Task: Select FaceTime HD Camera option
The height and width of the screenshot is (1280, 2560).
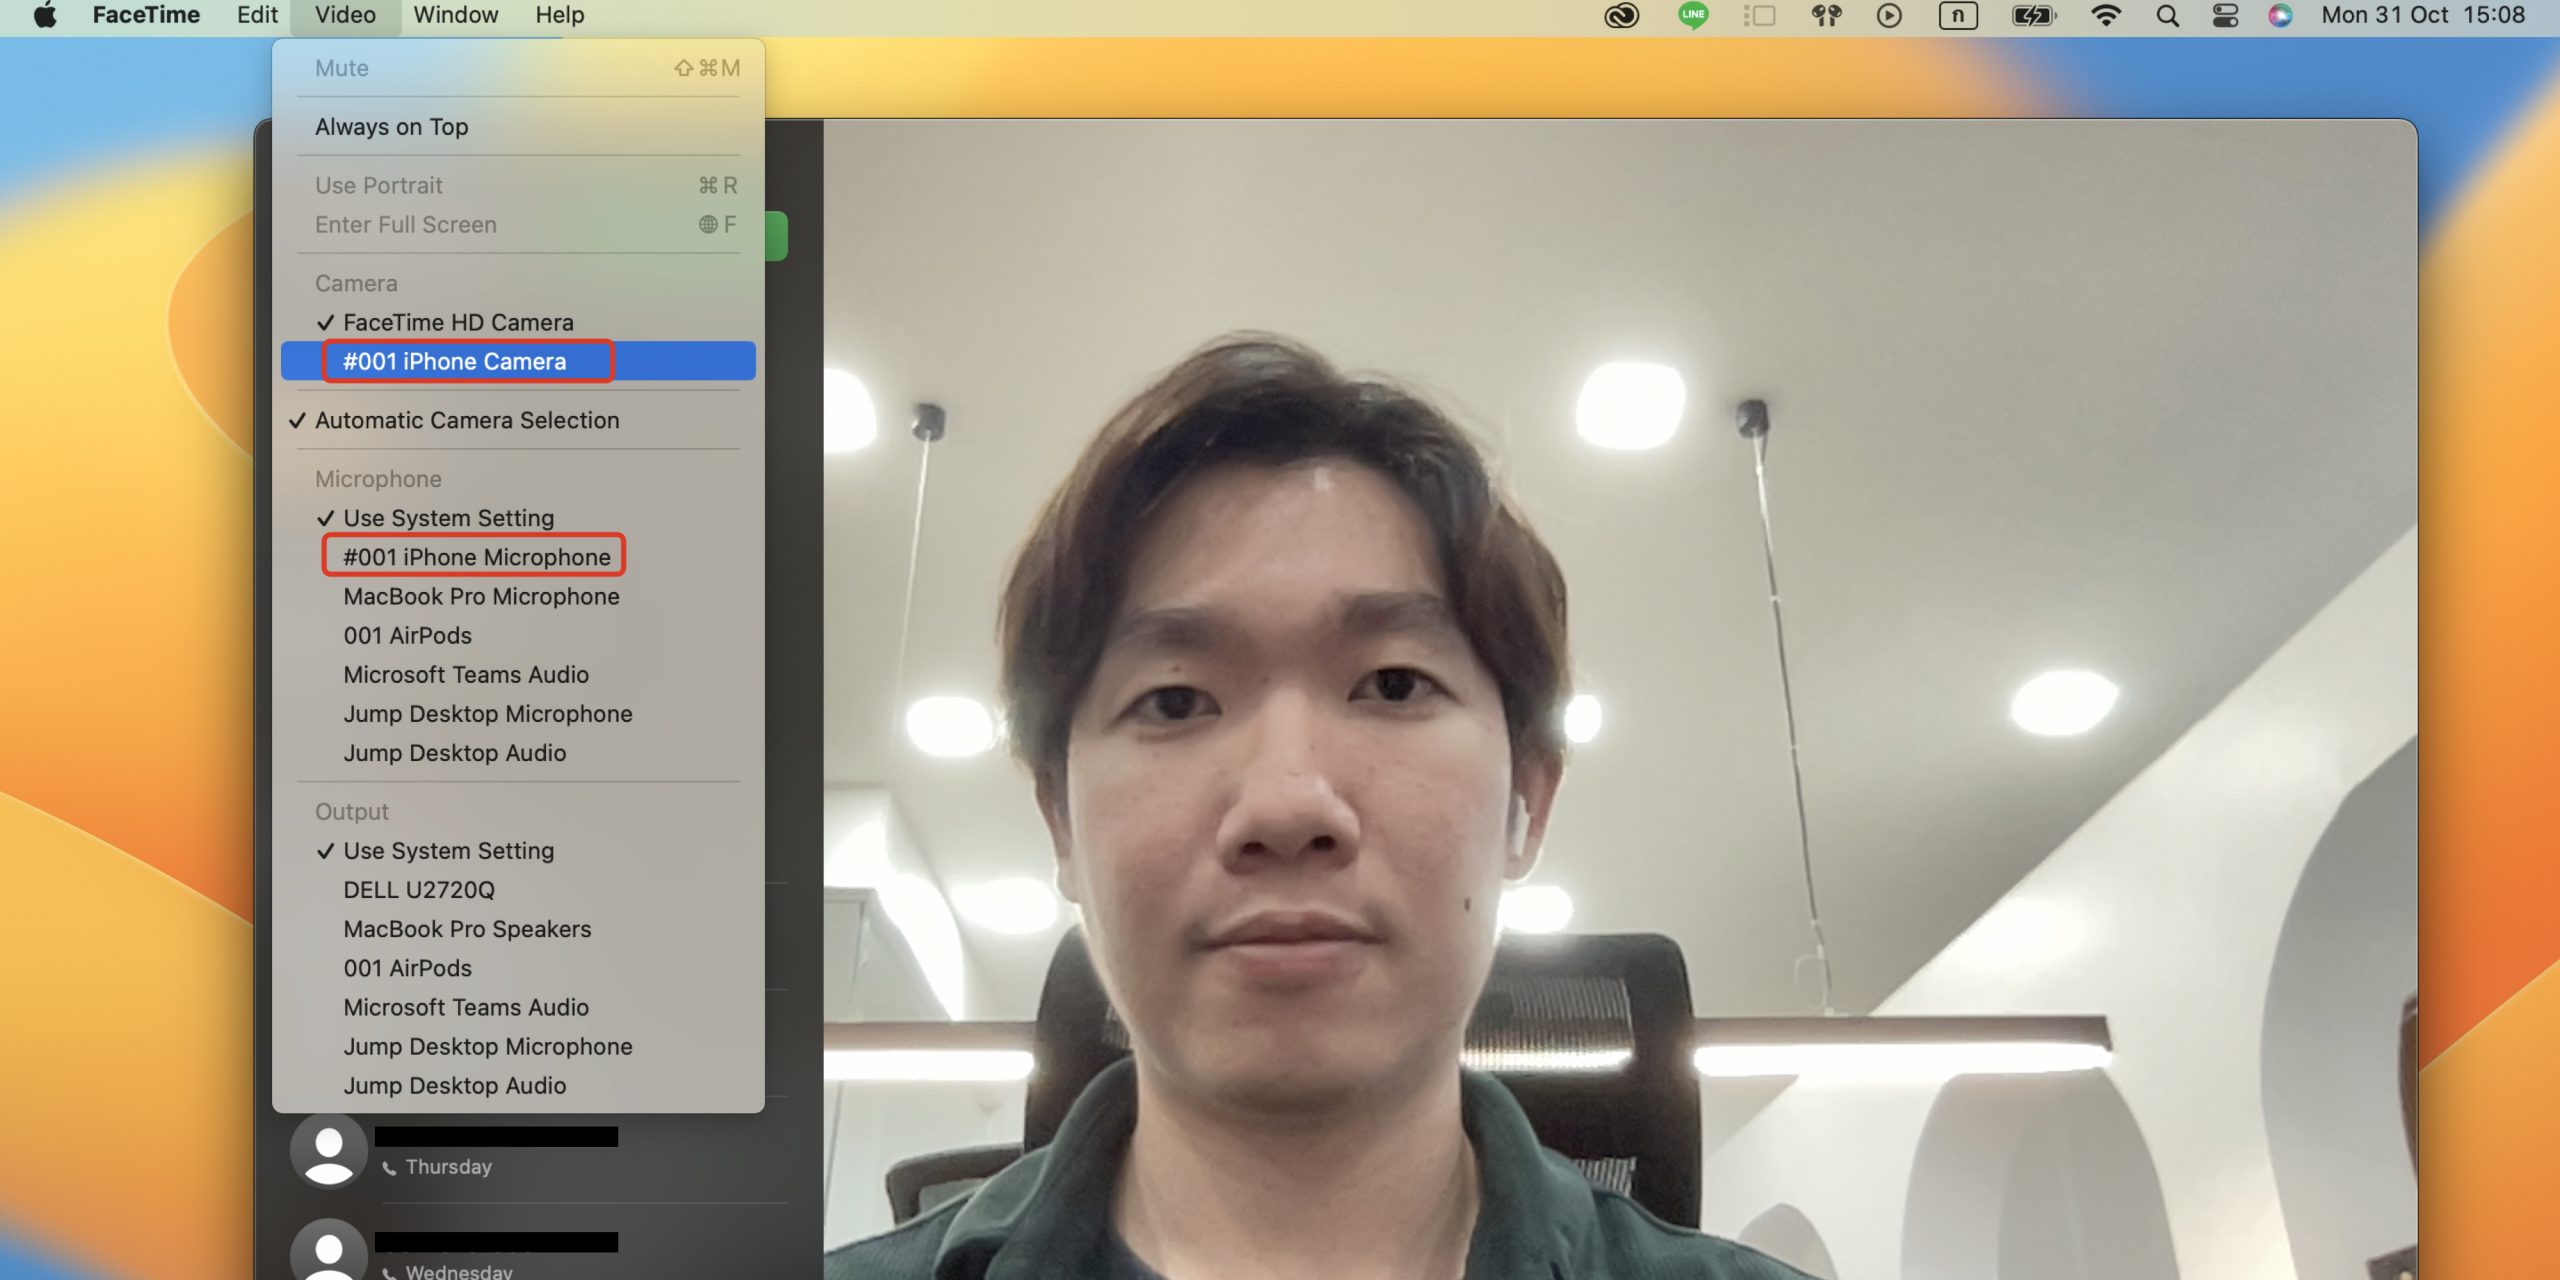Action: point(458,322)
